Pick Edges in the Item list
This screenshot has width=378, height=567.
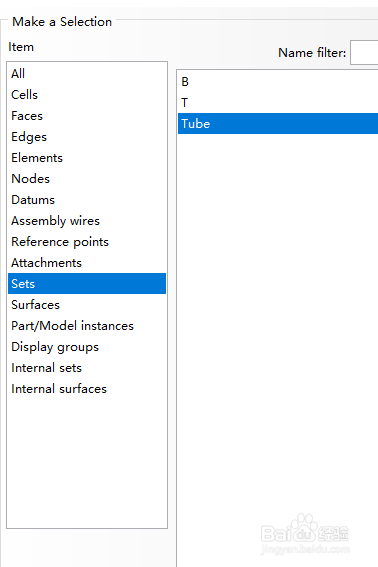pyautogui.click(x=87, y=137)
